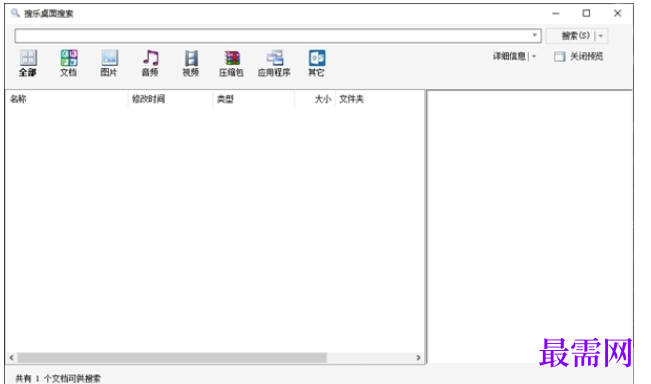Filter results by 其它 category

click(316, 63)
